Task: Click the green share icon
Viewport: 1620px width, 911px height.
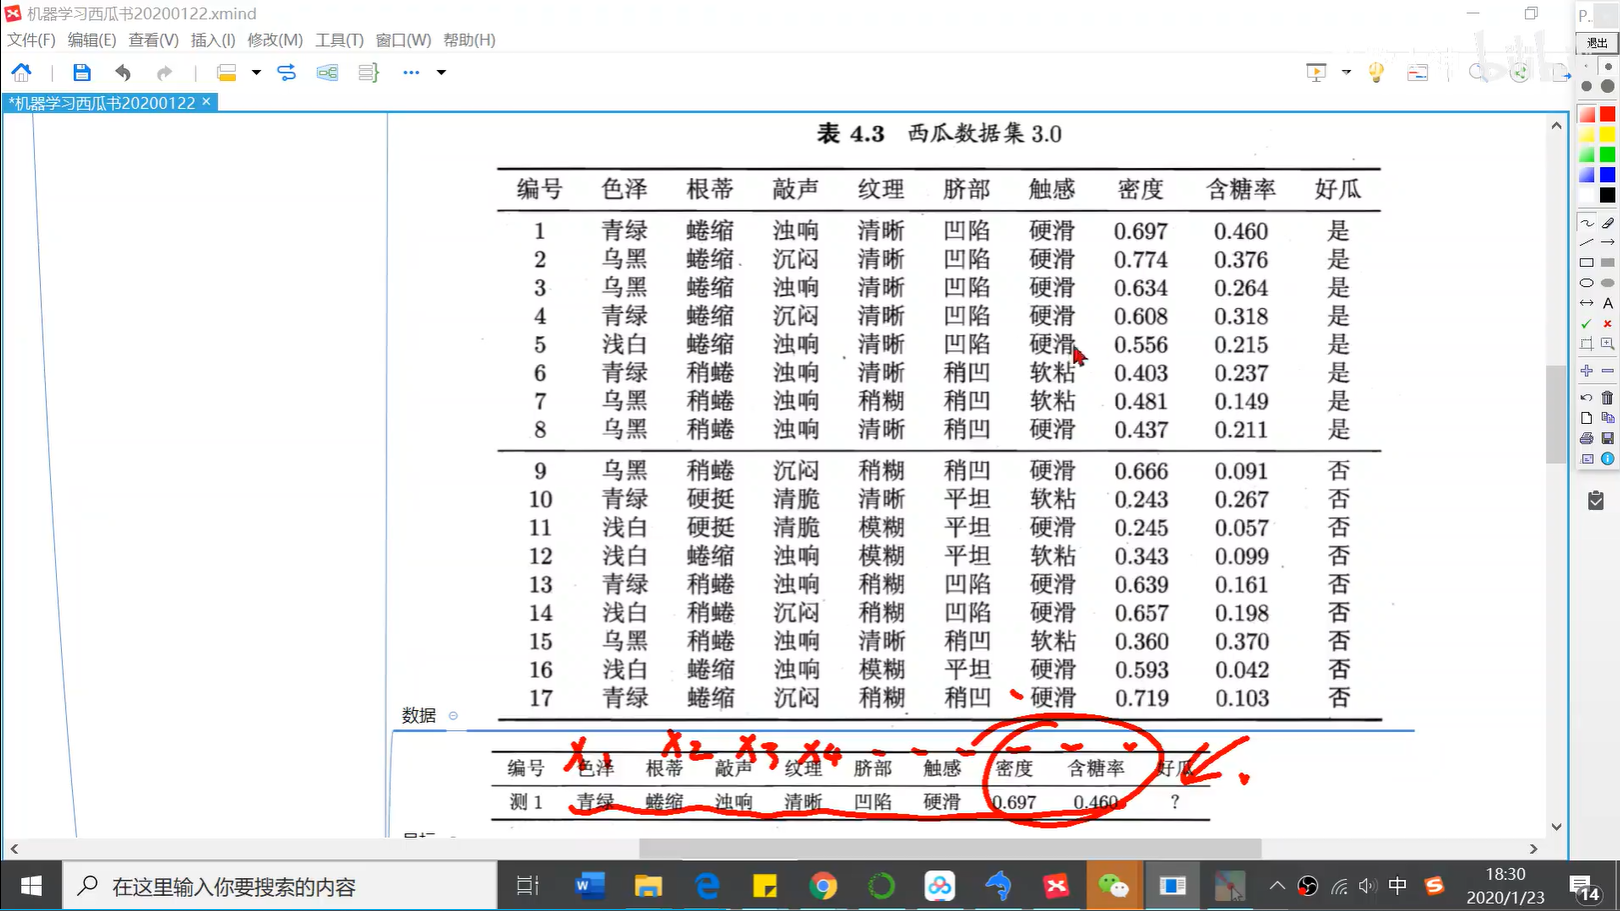Action: [1520, 72]
